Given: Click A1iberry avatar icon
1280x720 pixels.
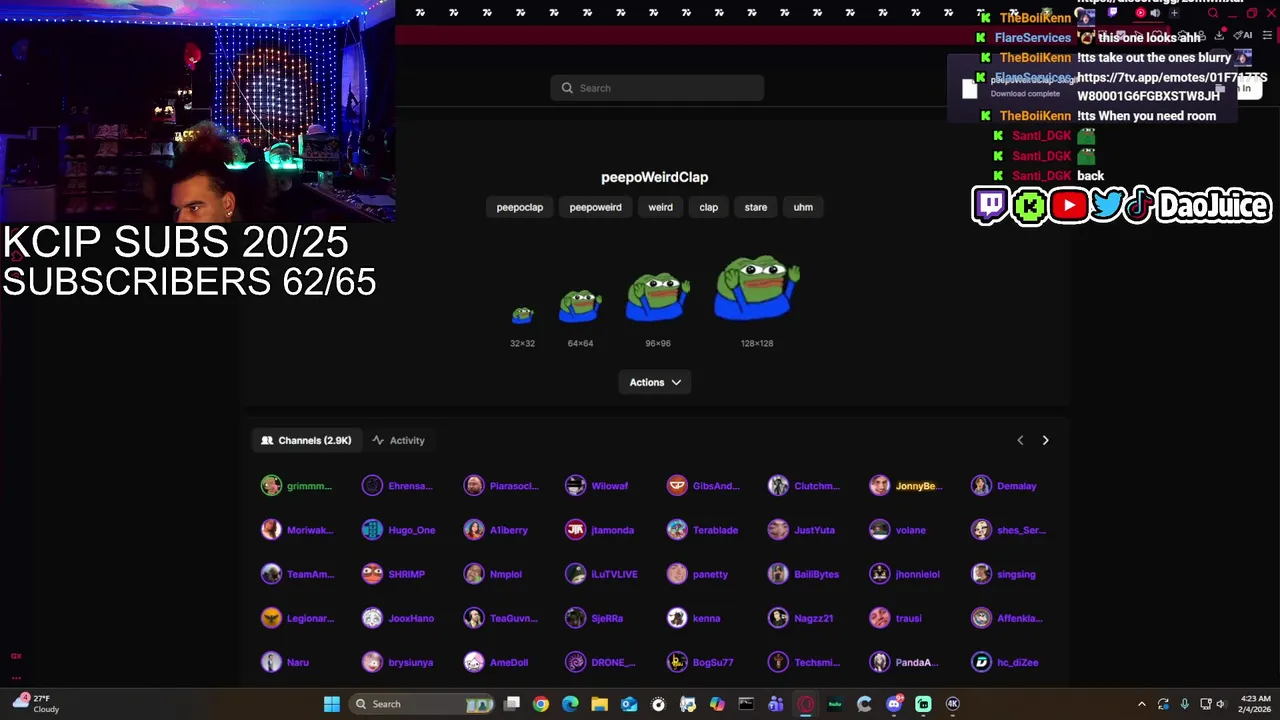Looking at the screenshot, I should tap(474, 530).
